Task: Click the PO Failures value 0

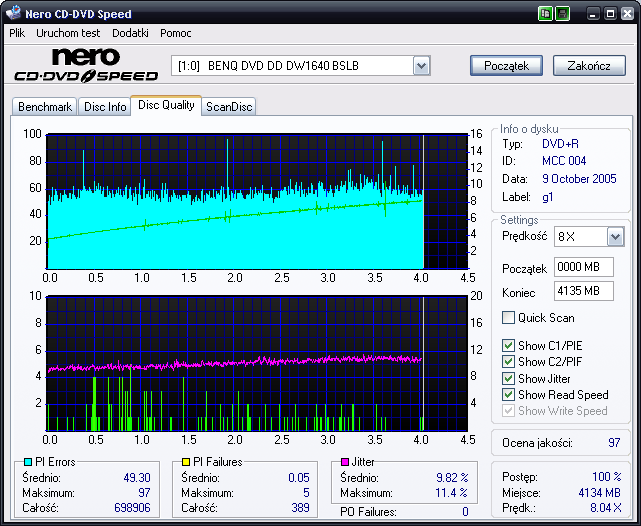Action: click(x=465, y=512)
